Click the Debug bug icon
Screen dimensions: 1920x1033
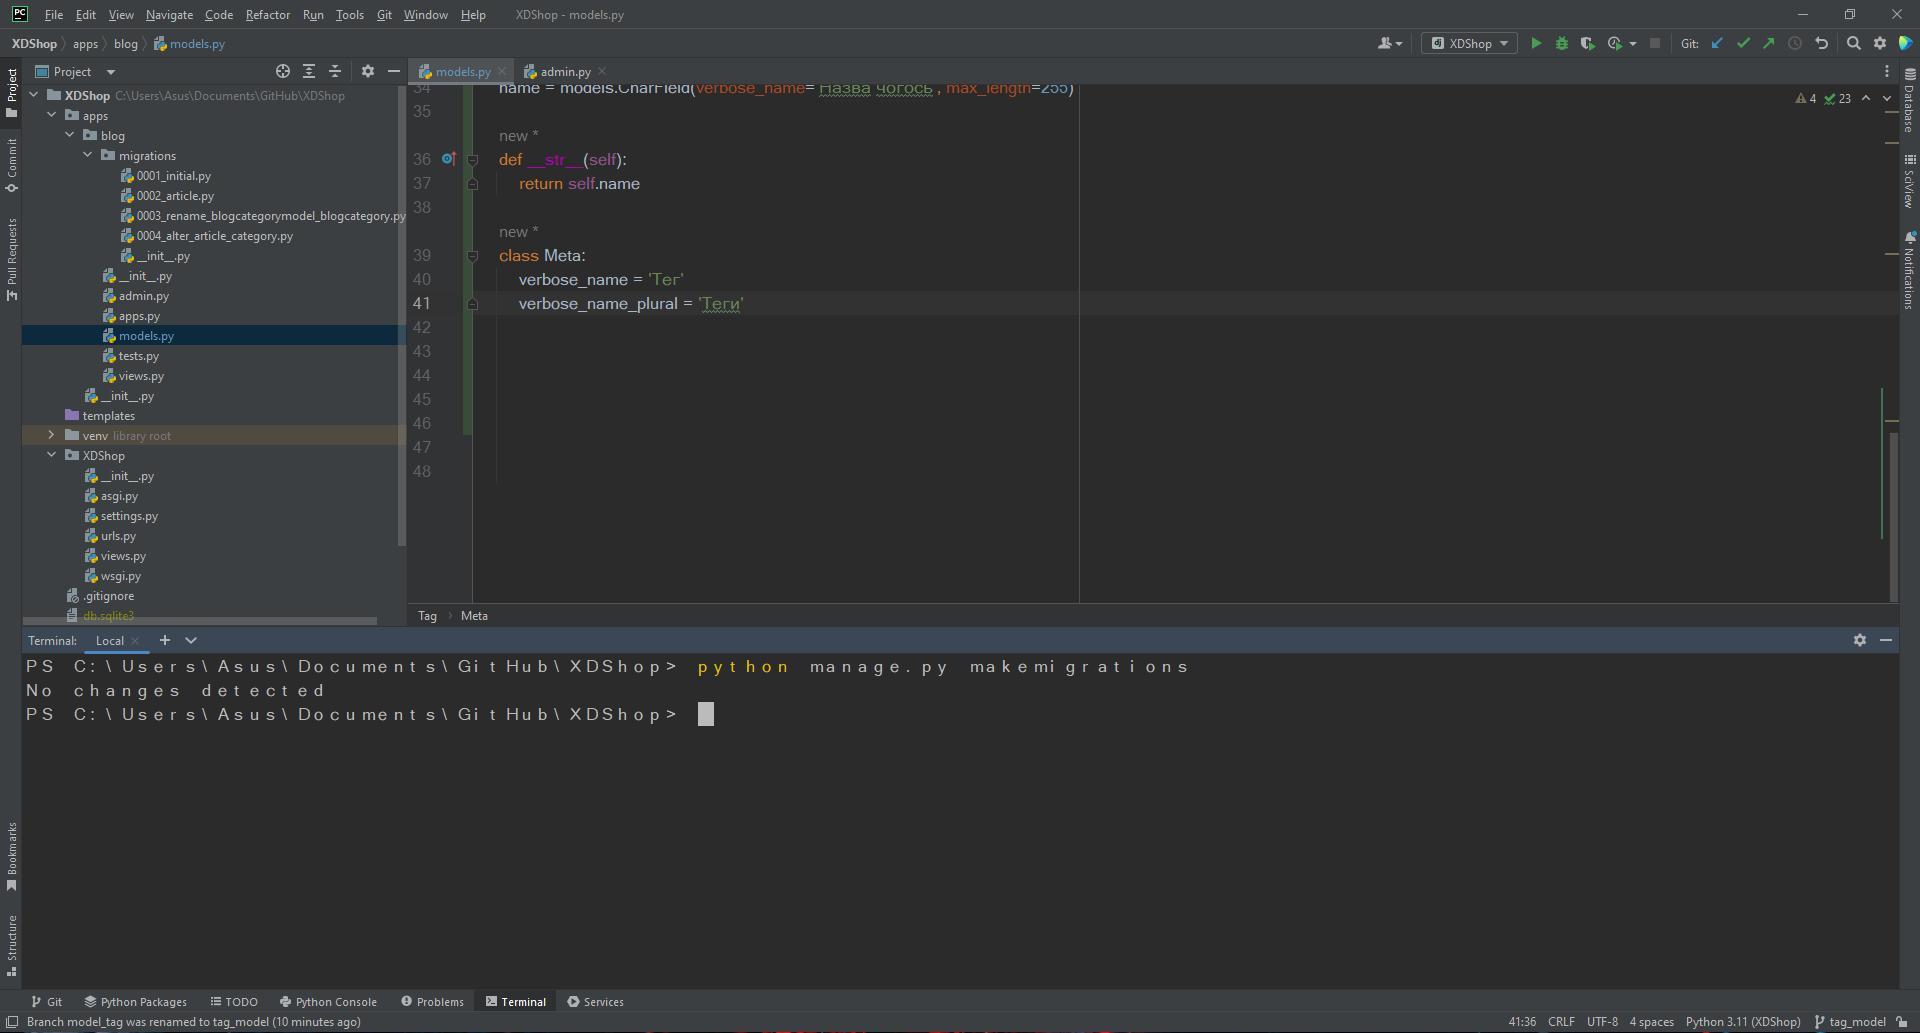(1562, 44)
